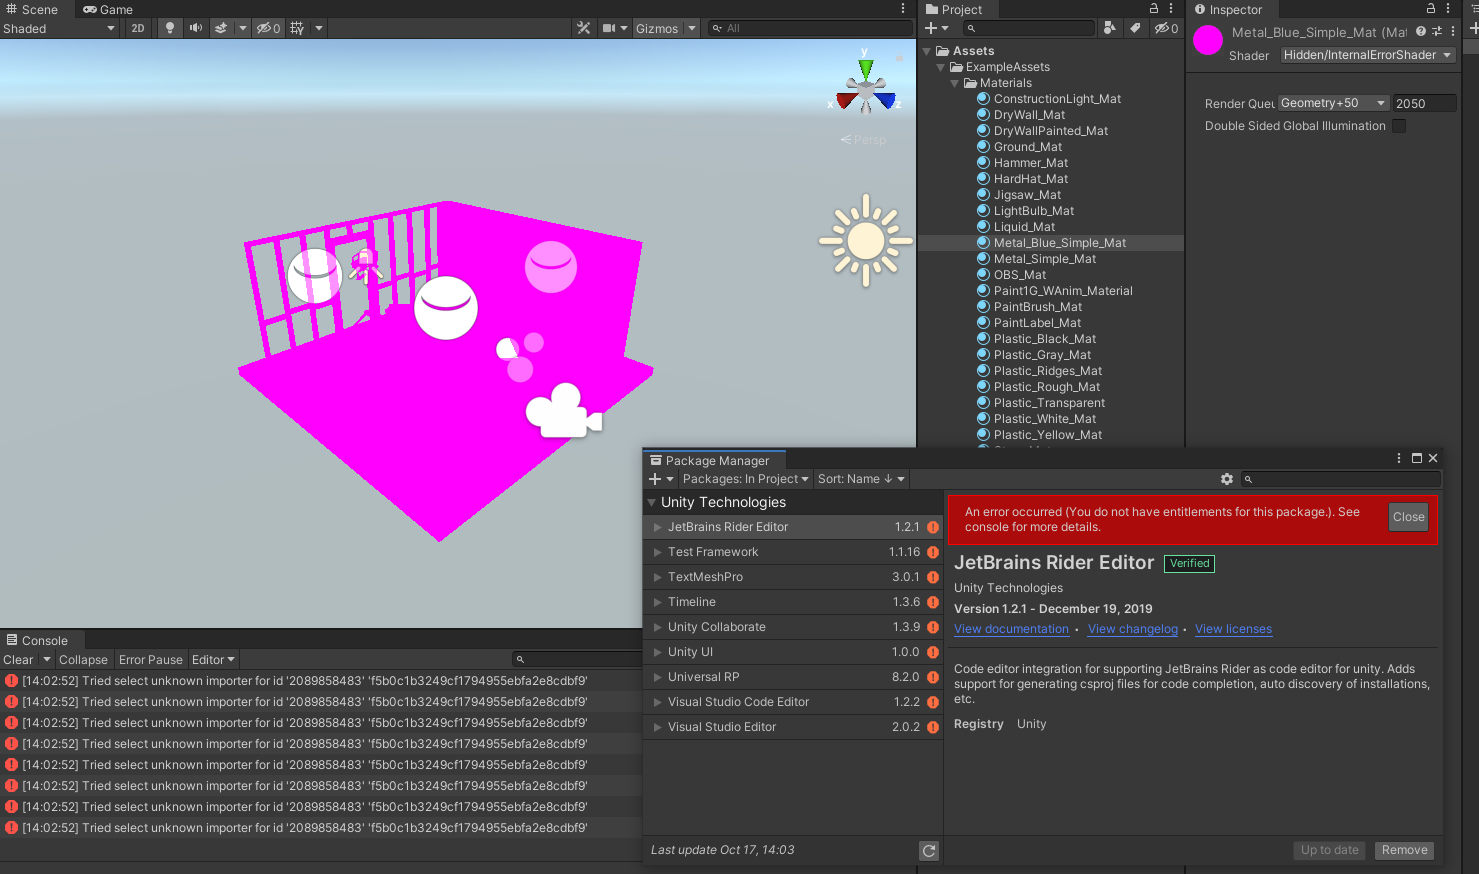Image resolution: width=1479 pixels, height=874 pixels.
Task: Clear the console messages
Action: click(18, 660)
